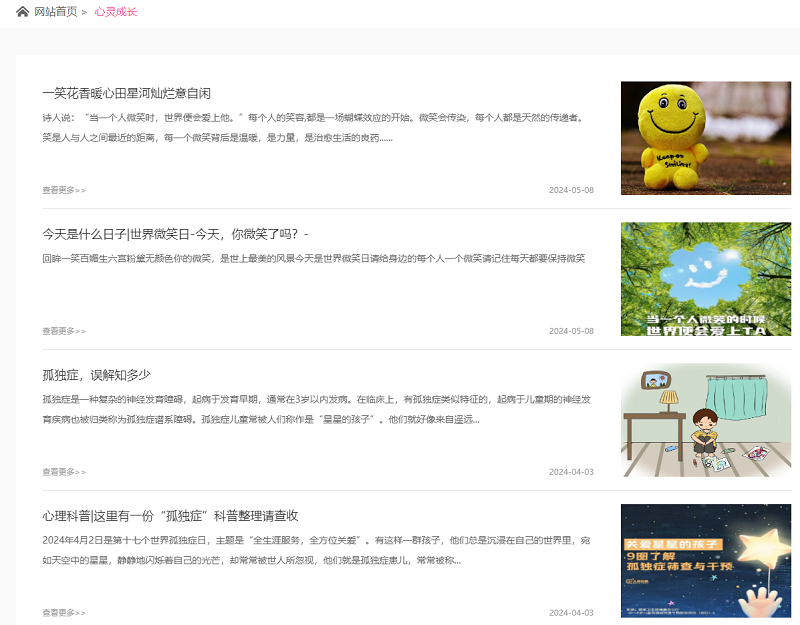Open article 今天是什么日子|世界微笑日
The height and width of the screenshot is (625, 800).
pyautogui.click(x=175, y=234)
